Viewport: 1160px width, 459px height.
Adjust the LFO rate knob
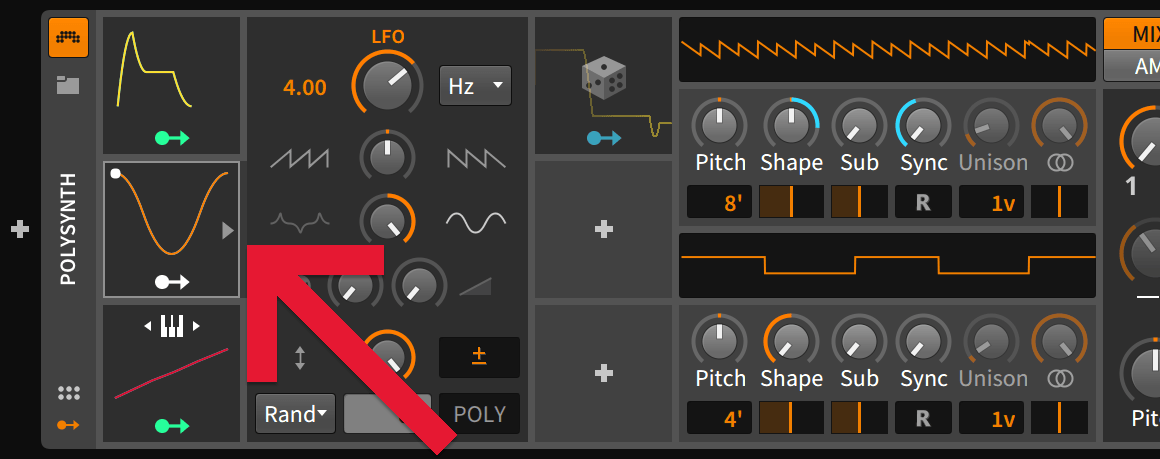coord(388,84)
